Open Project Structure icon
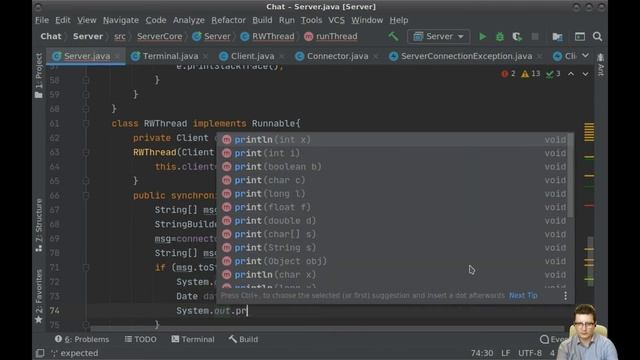Image resolution: width=640 pixels, height=360 pixels. [x=558, y=37]
